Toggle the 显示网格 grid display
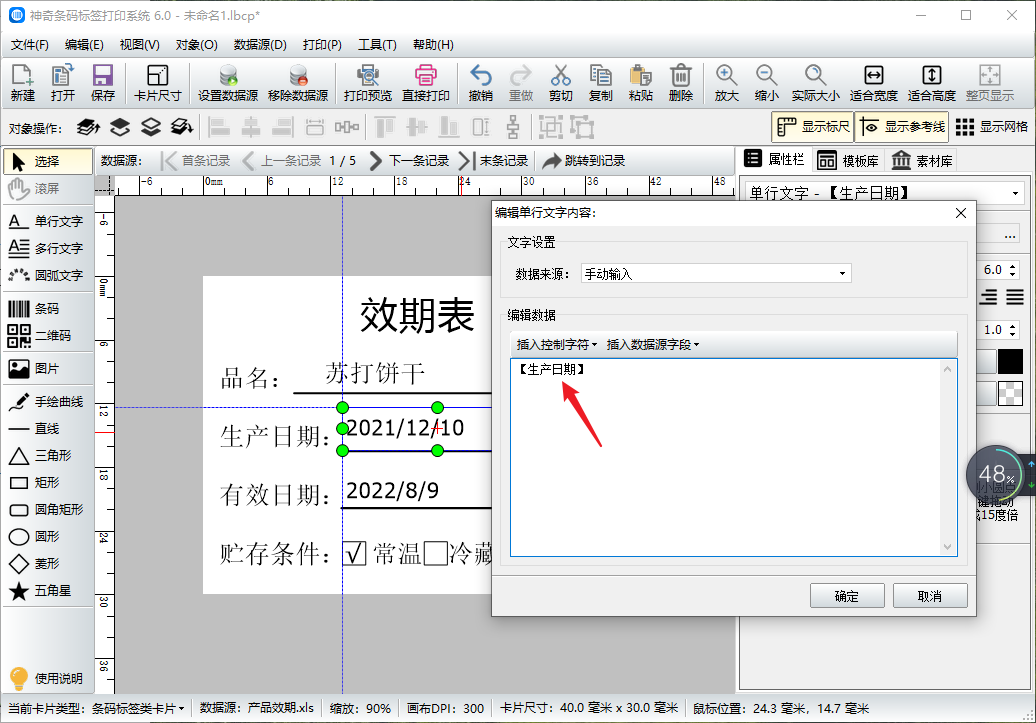Viewport: 1036px width, 723px height. point(992,127)
